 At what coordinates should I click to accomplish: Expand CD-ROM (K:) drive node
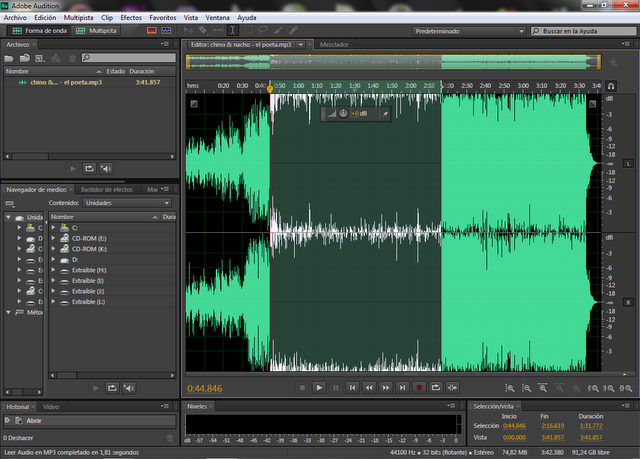click(x=53, y=248)
